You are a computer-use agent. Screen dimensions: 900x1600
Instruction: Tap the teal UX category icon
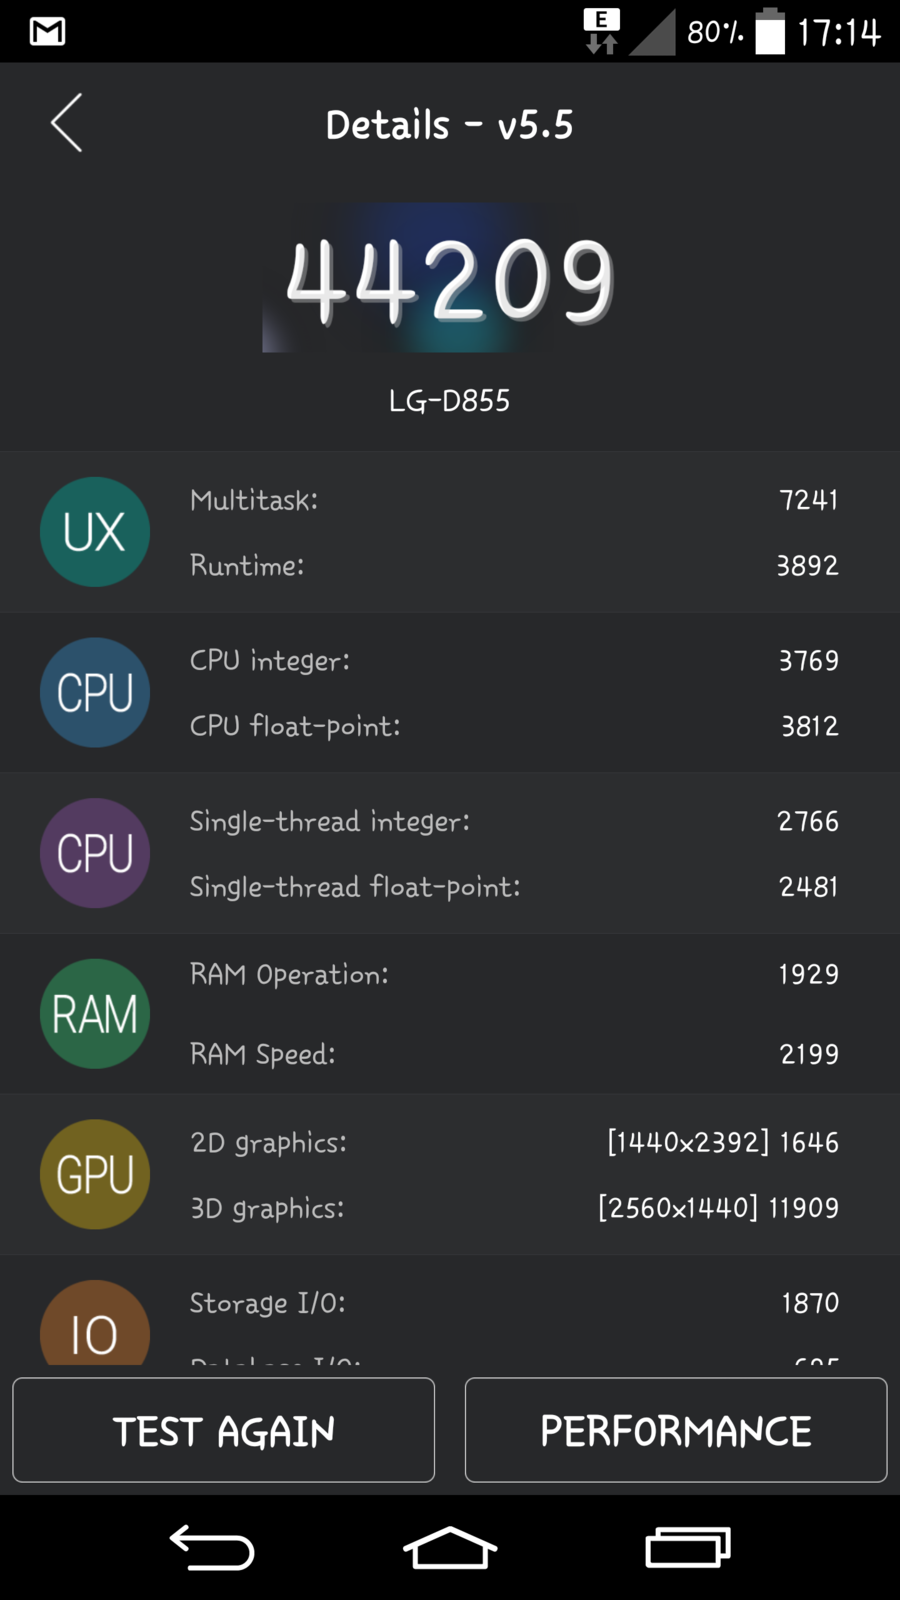tap(95, 532)
